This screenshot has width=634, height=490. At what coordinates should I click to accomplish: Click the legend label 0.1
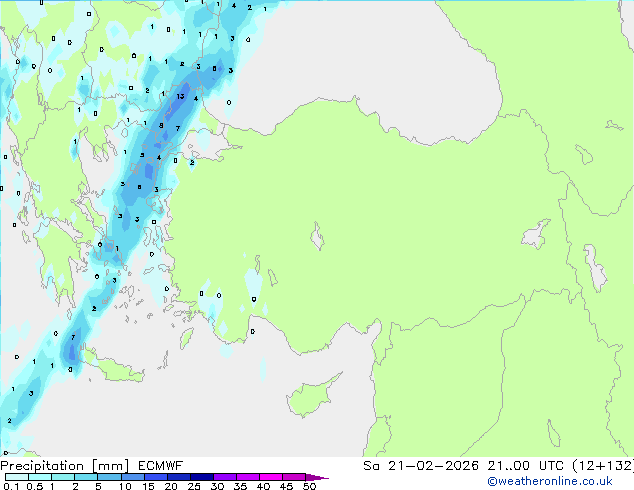11,486
